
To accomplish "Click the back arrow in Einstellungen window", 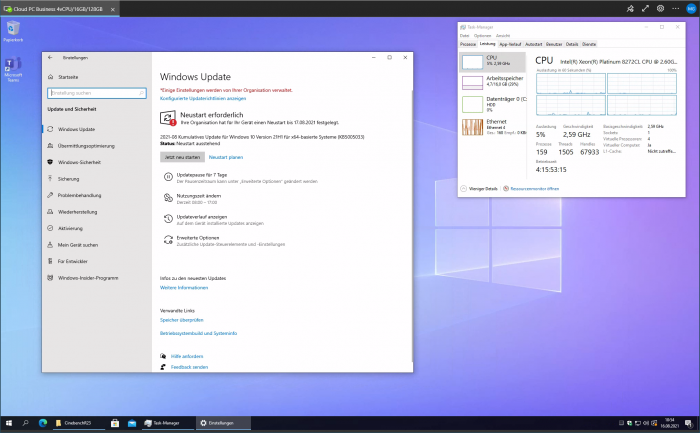I will (x=50, y=57).
